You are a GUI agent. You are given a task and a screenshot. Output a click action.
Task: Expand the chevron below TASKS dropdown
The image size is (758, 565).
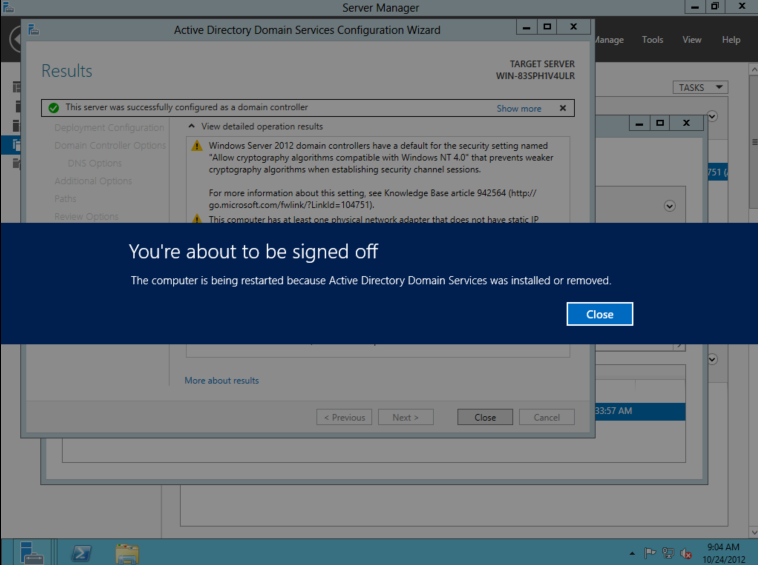coord(712,116)
